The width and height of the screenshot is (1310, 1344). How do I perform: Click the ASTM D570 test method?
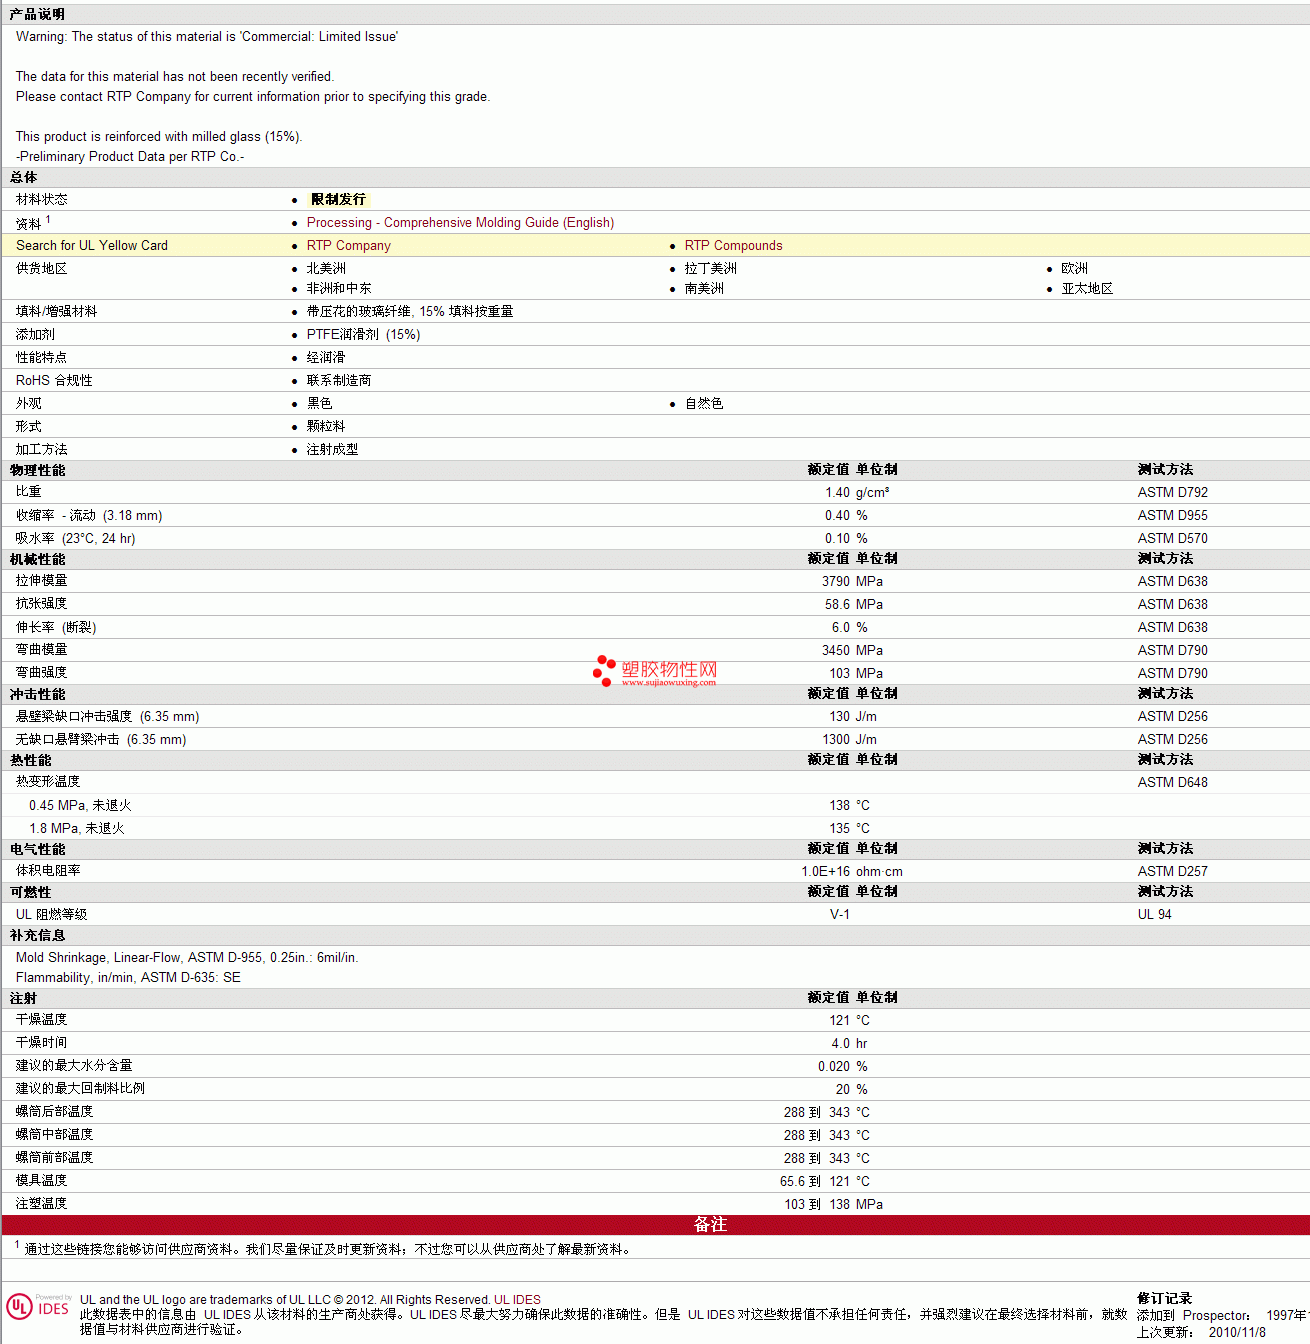click(x=1172, y=539)
